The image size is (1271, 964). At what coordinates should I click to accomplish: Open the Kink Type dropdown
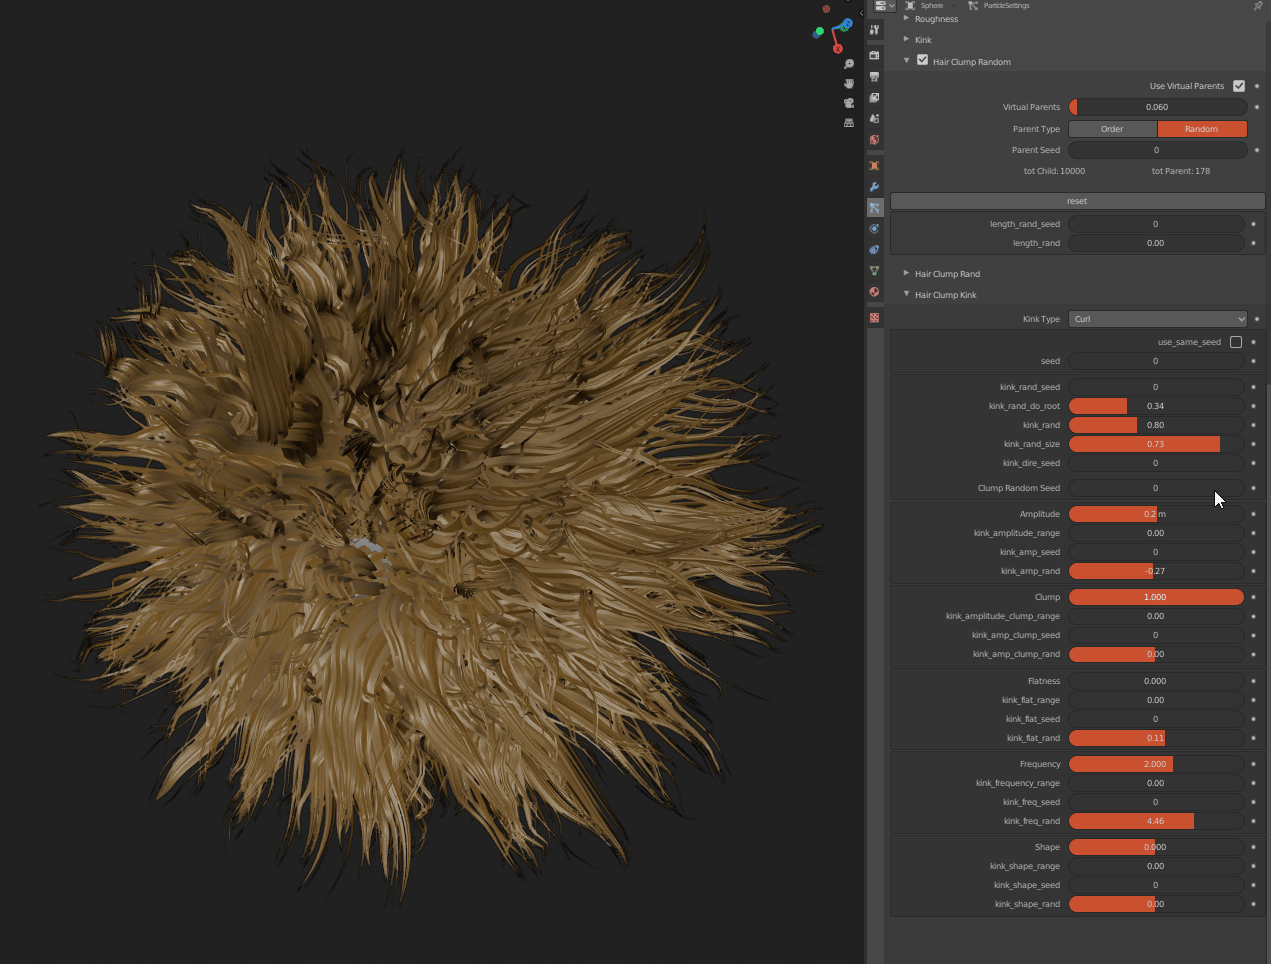click(x=1158, y=319)
